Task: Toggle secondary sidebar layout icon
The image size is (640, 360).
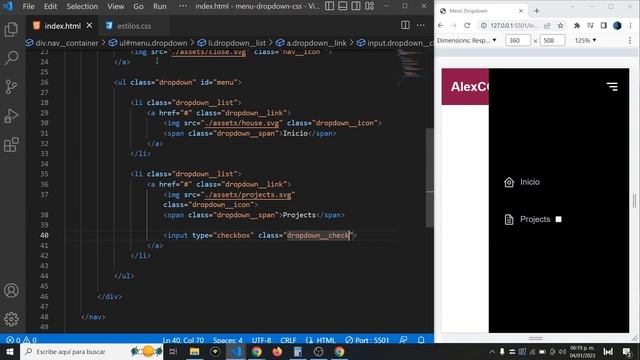Action: click(x=356, y=6)
